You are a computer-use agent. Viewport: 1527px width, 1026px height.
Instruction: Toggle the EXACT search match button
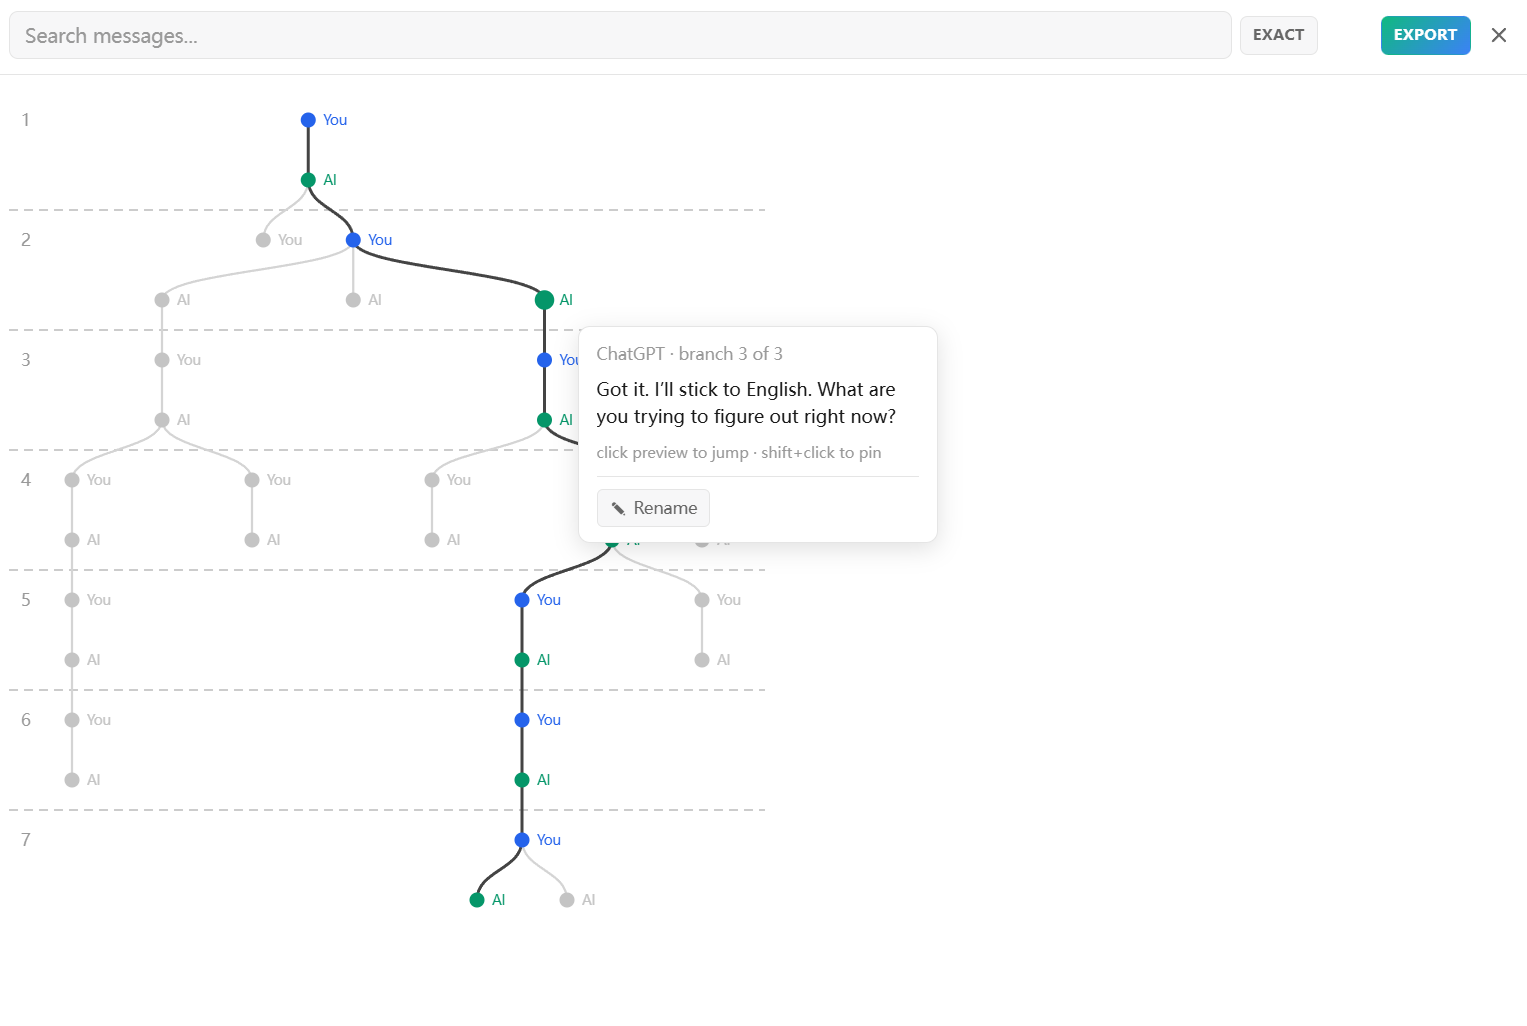click(x=1278, y=35)
